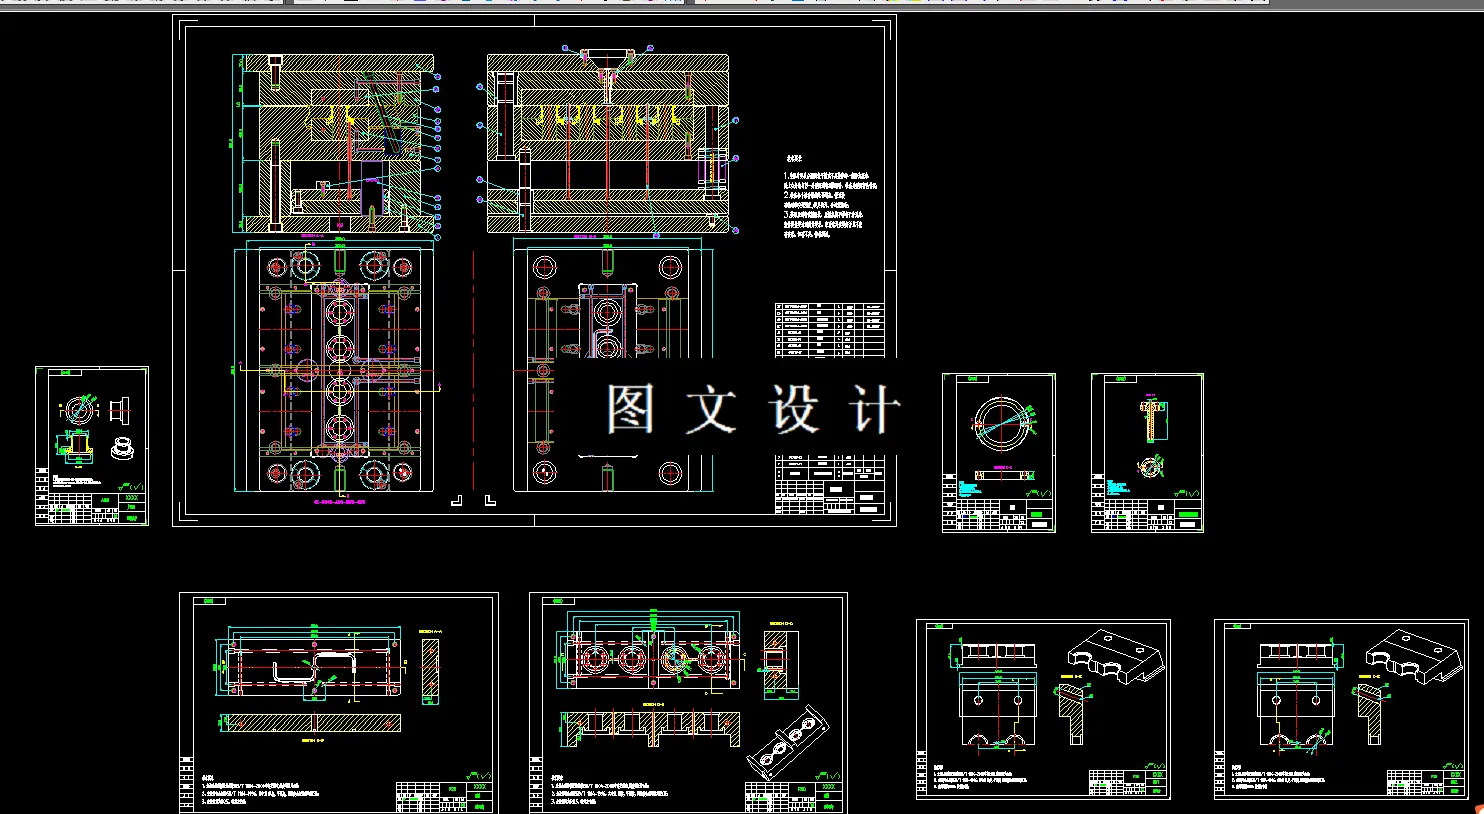Click the green approval stamp on the ring insert drawing
The image size is (1484, 814).
(x=1037, y=514)
